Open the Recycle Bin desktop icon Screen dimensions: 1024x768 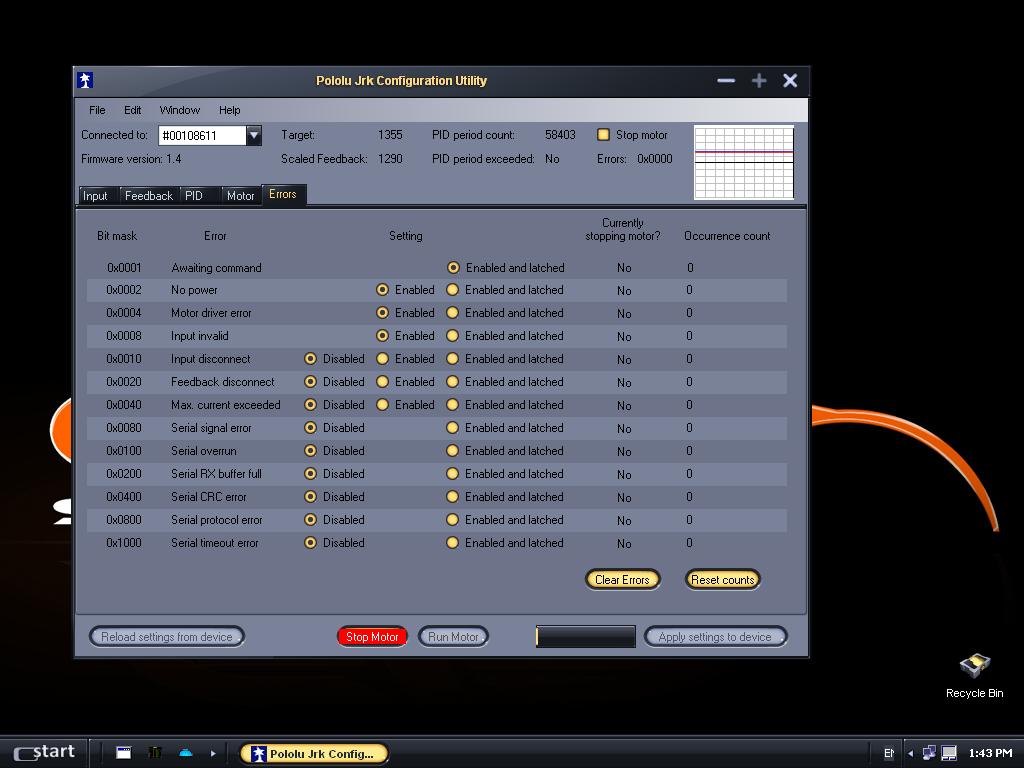coord(974,676)
